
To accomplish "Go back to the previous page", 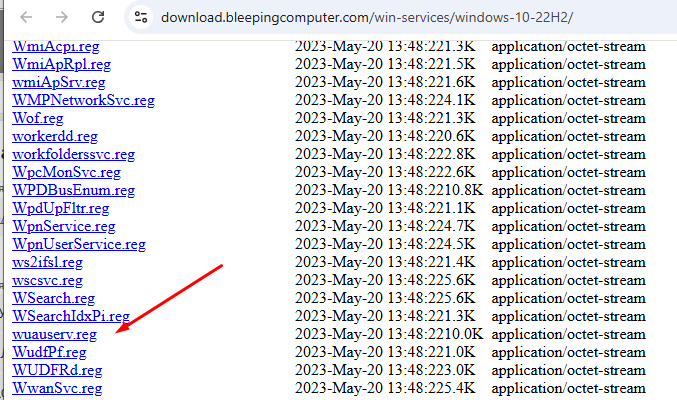I will 26,17.
